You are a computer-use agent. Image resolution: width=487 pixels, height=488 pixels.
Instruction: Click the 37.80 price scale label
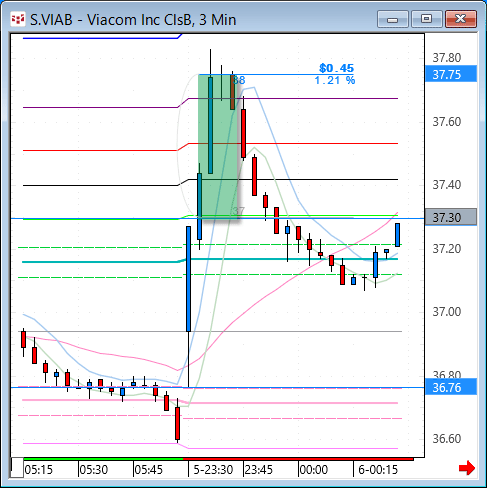point(447,58)
